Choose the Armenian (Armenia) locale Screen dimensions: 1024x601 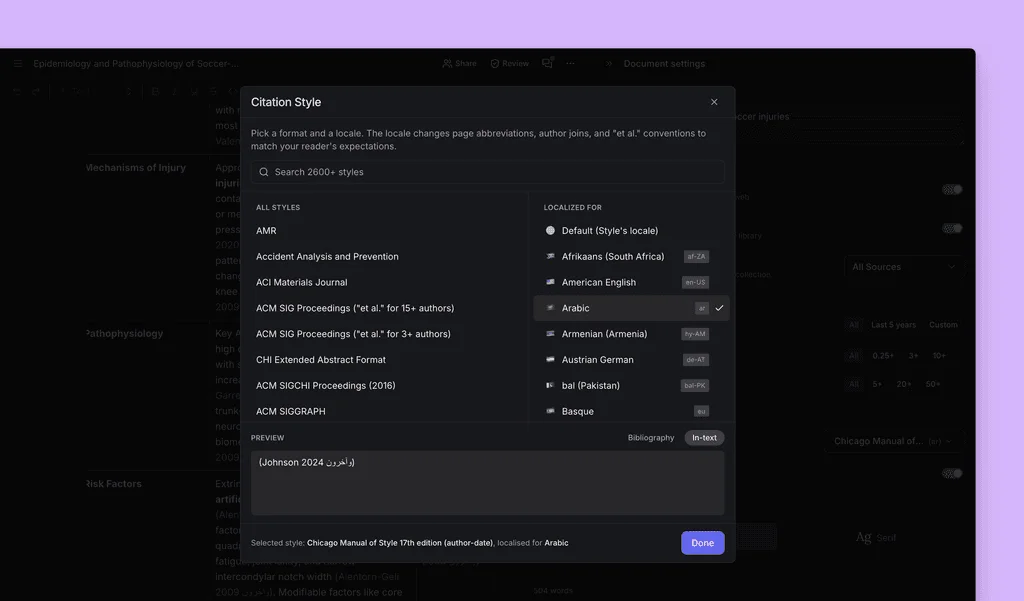pos(631,334)
